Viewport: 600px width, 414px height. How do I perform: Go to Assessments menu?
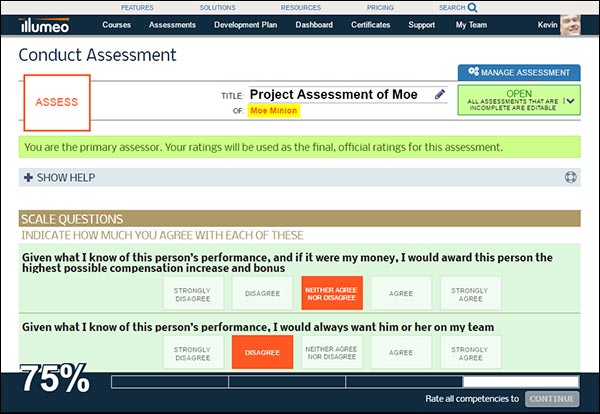(x=172, y=25)
